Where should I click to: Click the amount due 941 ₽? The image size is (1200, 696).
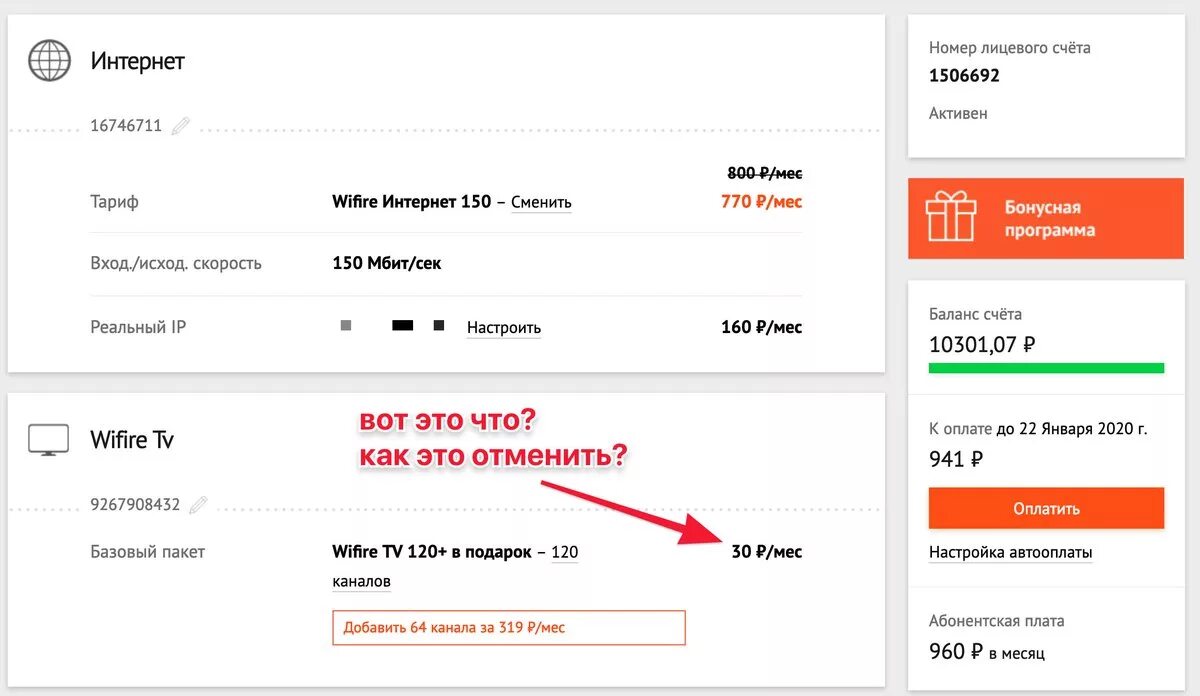tap(956, 460)
